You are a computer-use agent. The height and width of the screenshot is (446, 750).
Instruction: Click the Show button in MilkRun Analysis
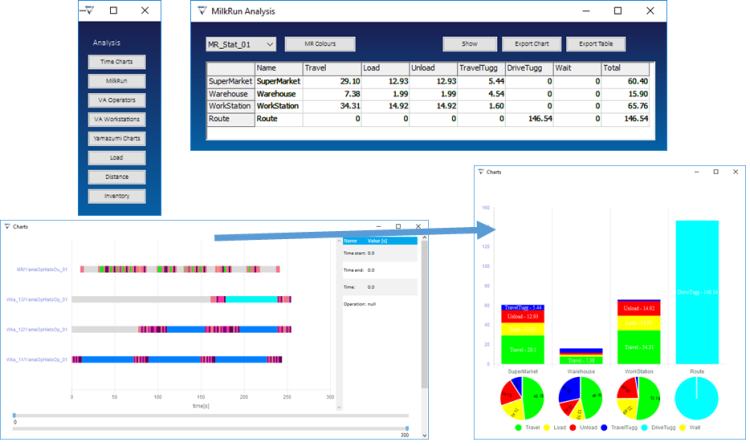click(x=470, y=44)
